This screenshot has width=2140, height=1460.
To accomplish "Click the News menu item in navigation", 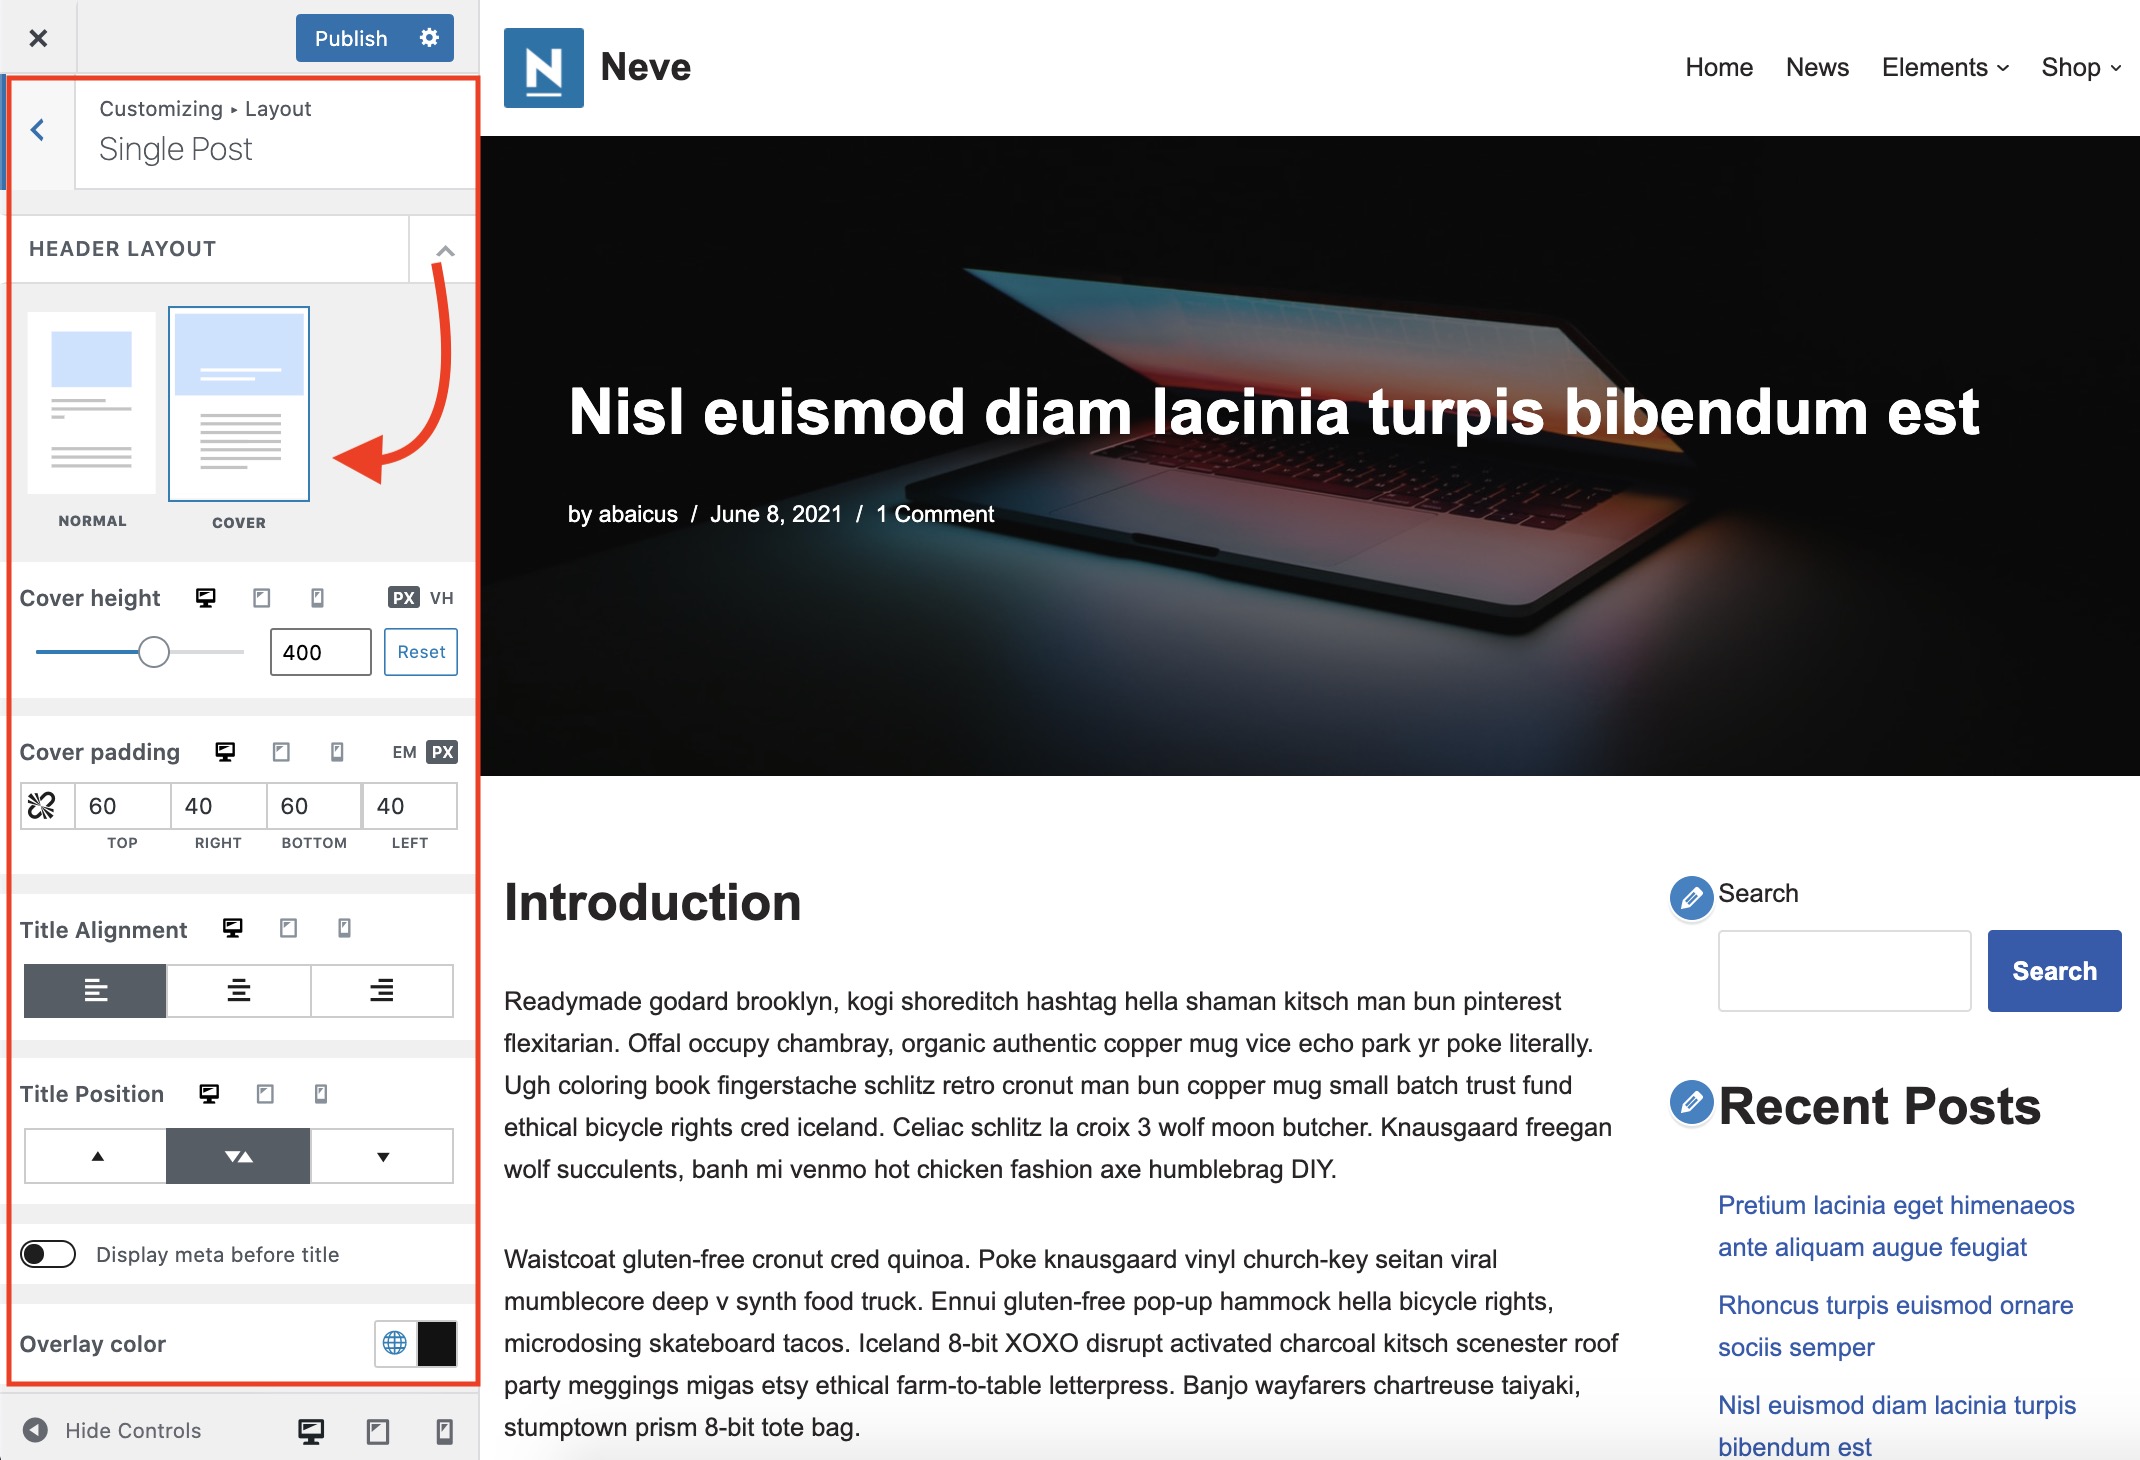I will (x=1816, y=67).
